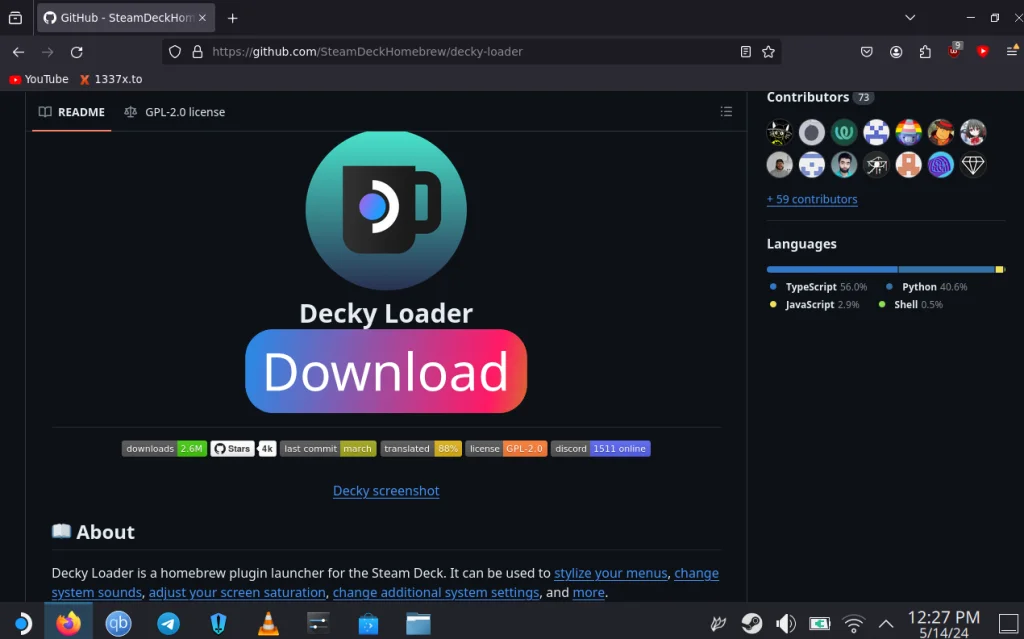This screenshot has height=639, width=1024.
Task: Click the Decky Loader mug logo
Action: (386, 210)
